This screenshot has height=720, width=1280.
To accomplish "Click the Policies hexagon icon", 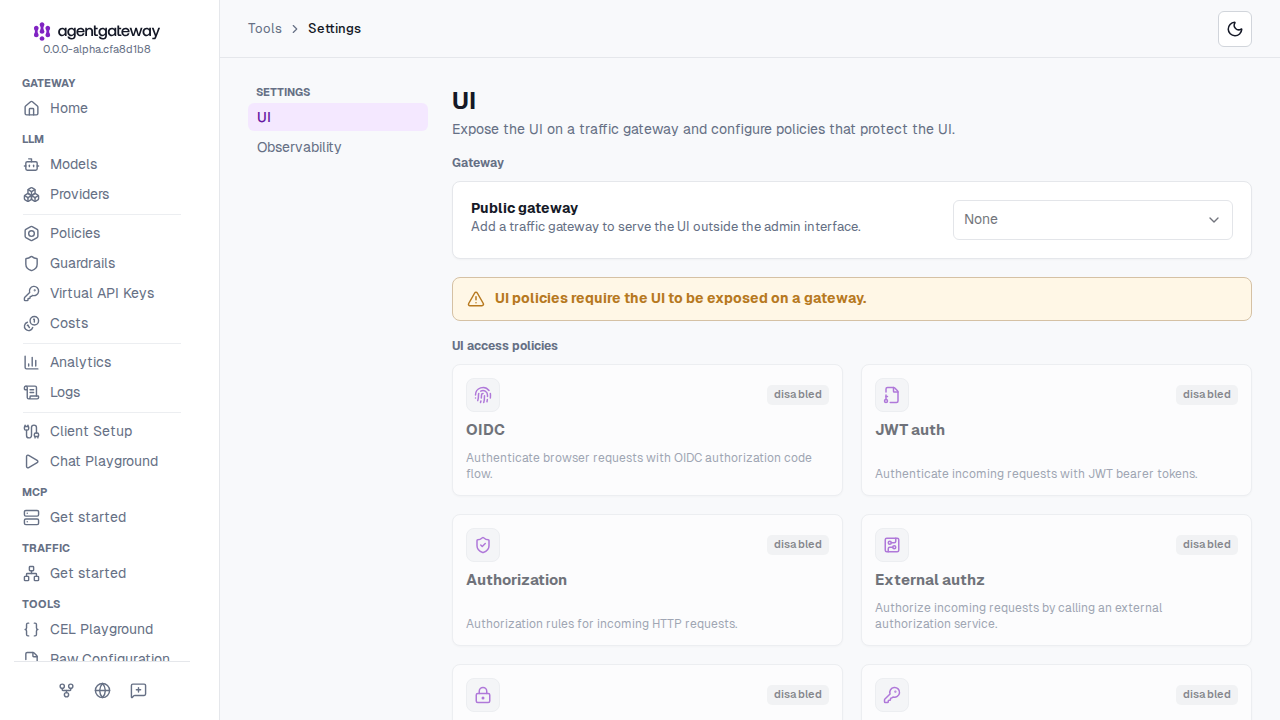I will point(32,233).
